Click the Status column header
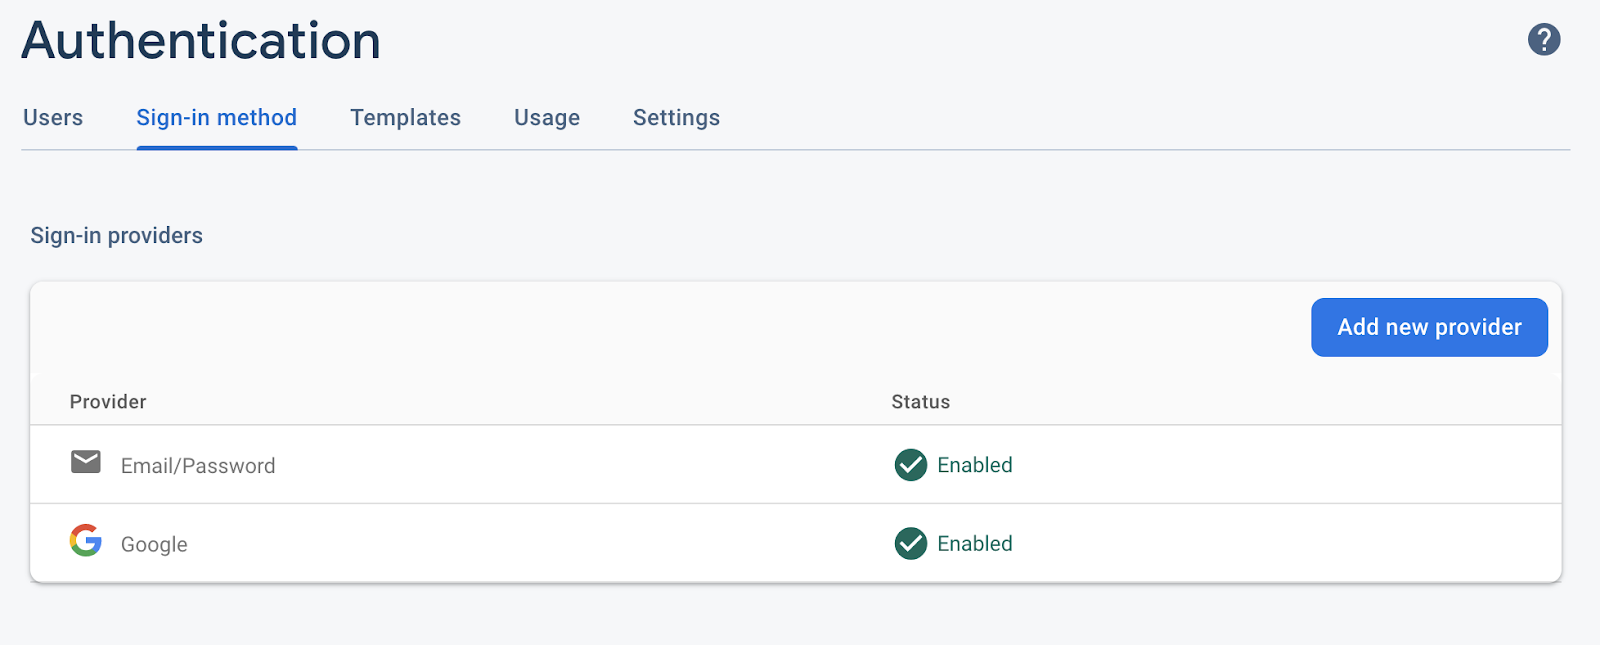Image resolution: width=1600 pixels, height=645 pixels. tap(920, 402)
